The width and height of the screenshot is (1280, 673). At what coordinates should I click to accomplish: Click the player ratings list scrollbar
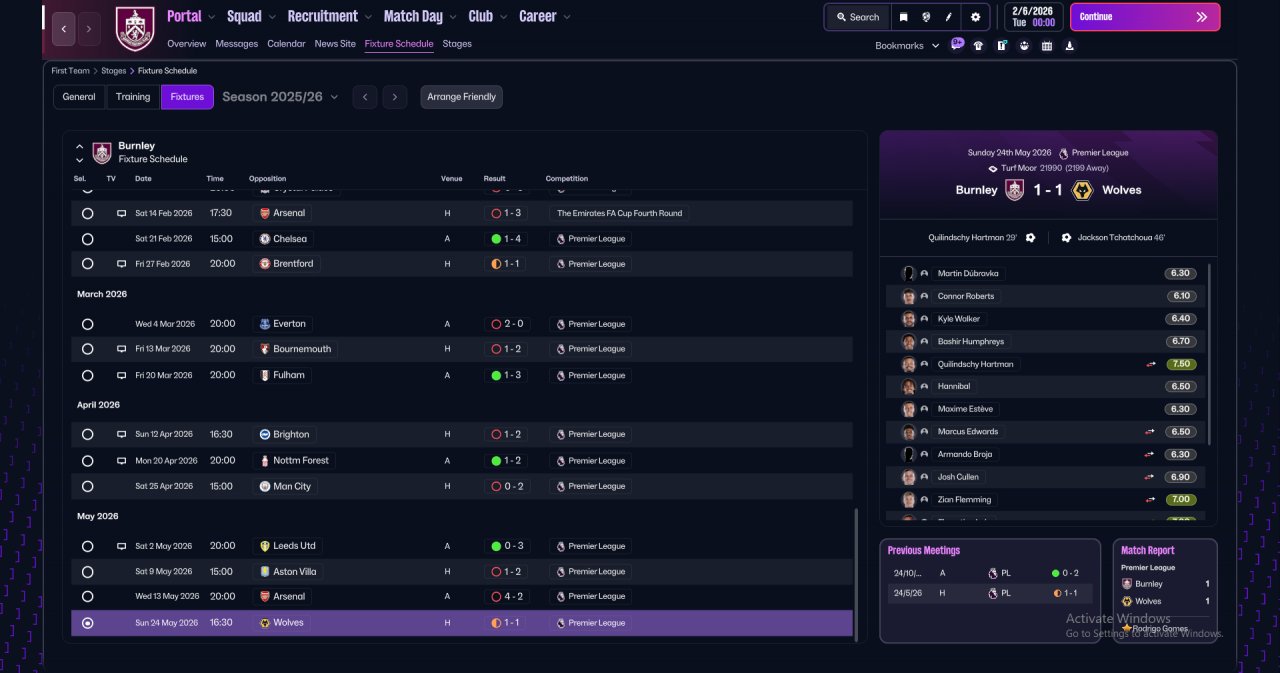pos(1210,355)
